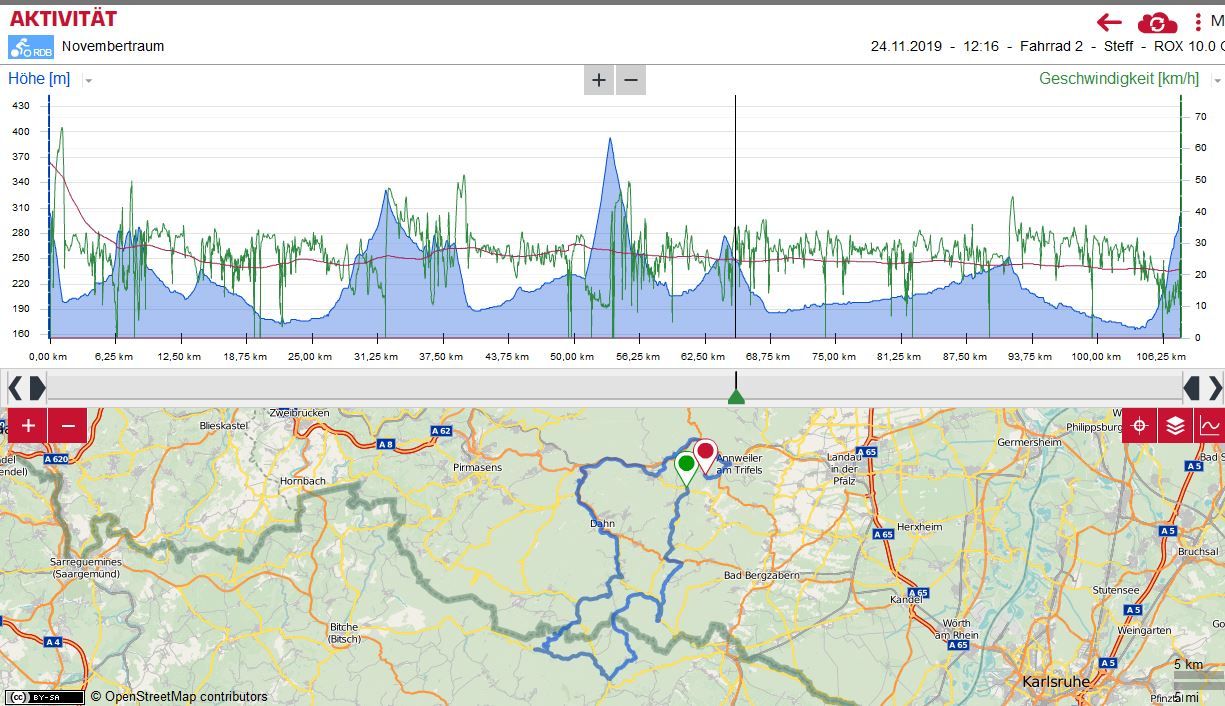Expand the Höhe [m] axis dropdown
The width and height of the screenshot is (1225, 706).
click(88, 80)
